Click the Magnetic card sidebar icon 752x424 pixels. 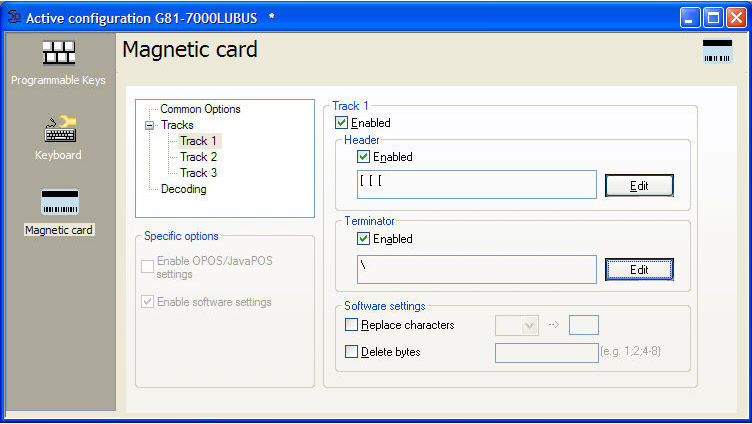[x=59, y=203]
